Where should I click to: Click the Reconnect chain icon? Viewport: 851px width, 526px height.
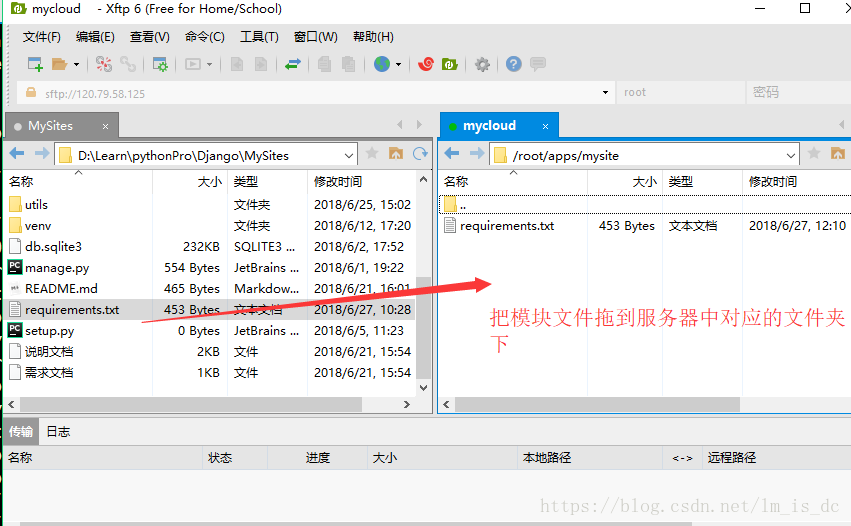pyautogui.click(x=128, y=64)
